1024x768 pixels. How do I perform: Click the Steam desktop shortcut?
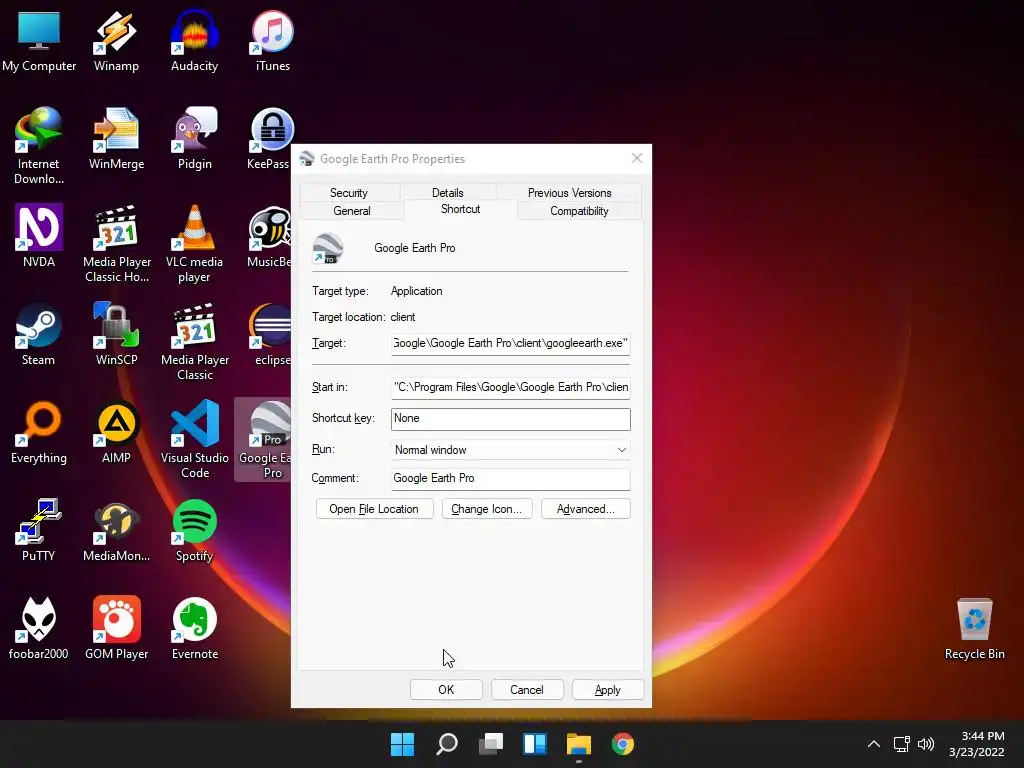pos(39,334)
